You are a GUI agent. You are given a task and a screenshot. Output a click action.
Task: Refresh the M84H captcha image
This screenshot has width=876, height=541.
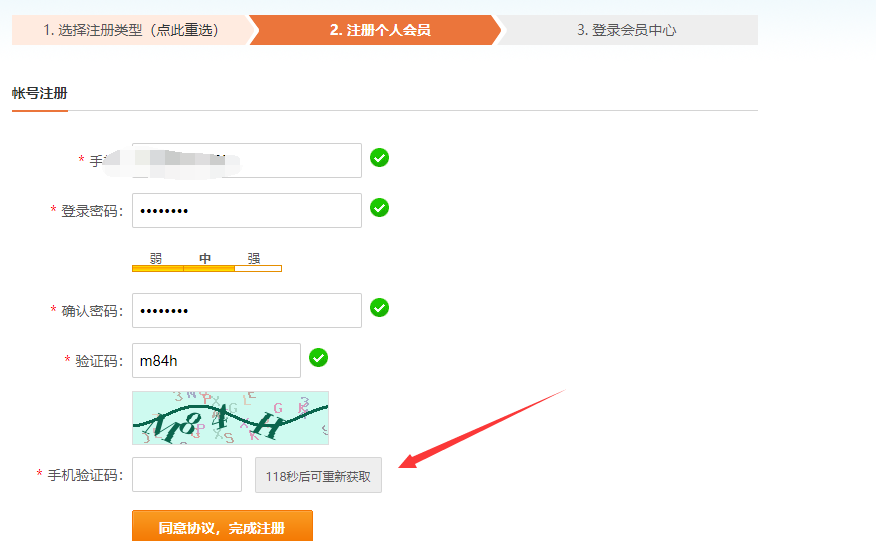pyautogui.click(x=230, y=418)
